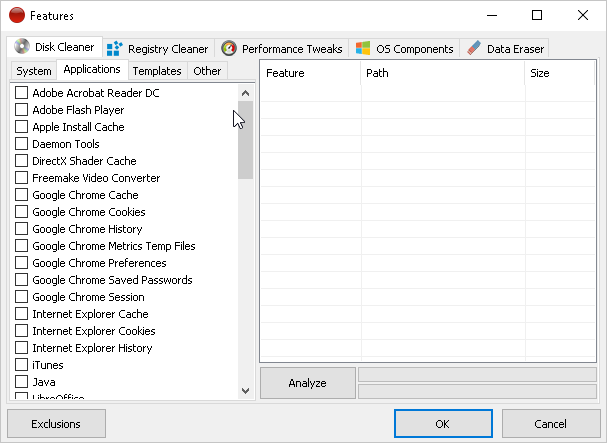Tick Google Chrome Saved Passwords

click(x=21, y=280)
